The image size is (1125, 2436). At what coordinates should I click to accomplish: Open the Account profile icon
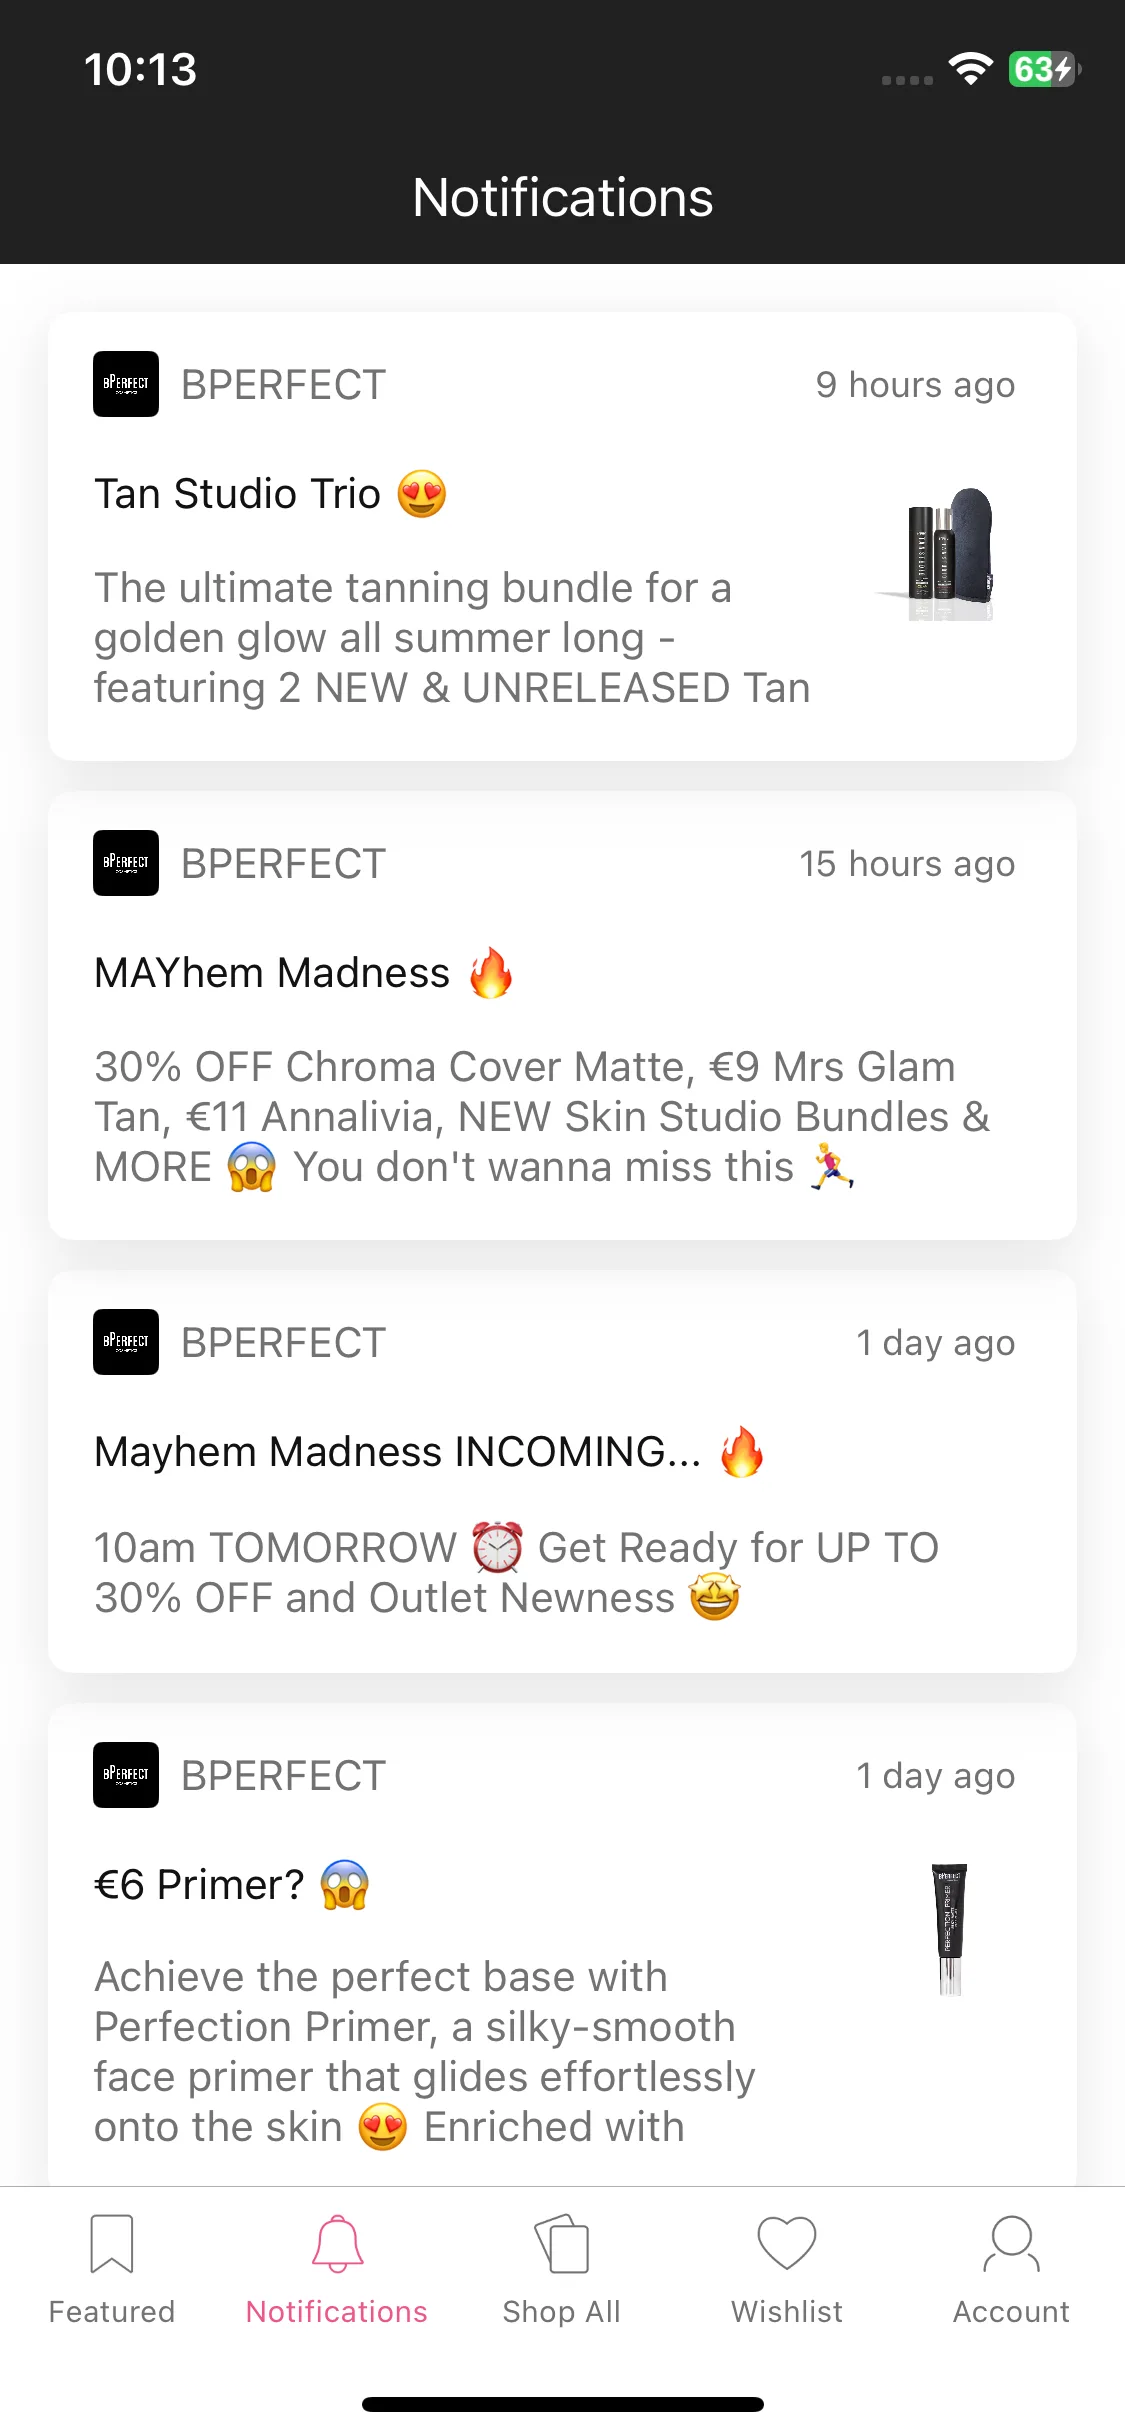[x=1011, y=2244]
